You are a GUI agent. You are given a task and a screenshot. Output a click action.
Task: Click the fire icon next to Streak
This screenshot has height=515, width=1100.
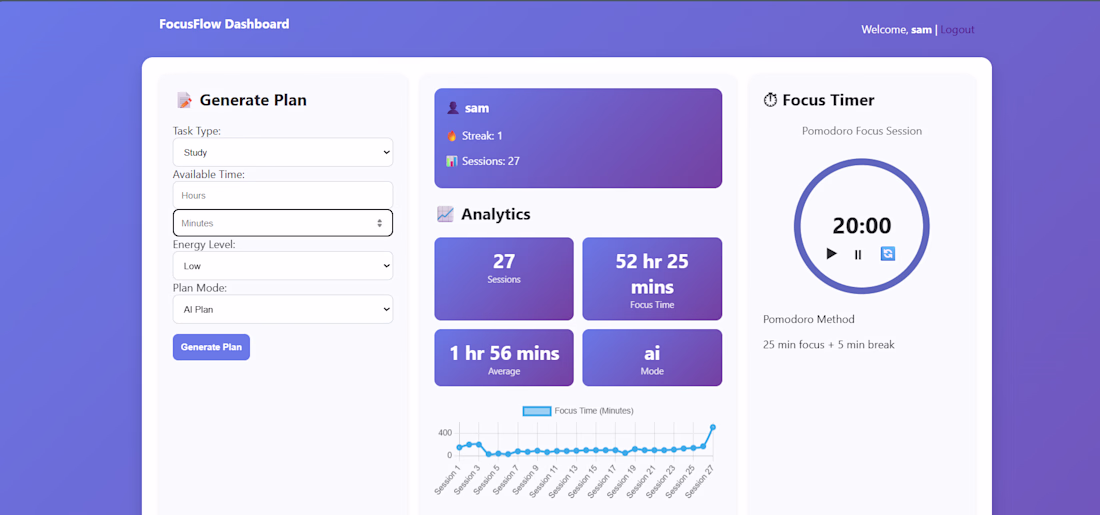(452, 135)
